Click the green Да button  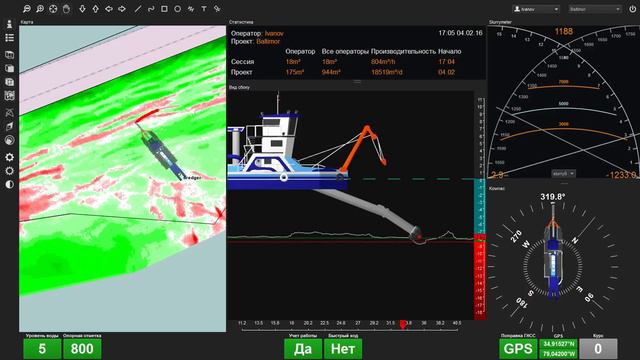click(x=302, y=349)
